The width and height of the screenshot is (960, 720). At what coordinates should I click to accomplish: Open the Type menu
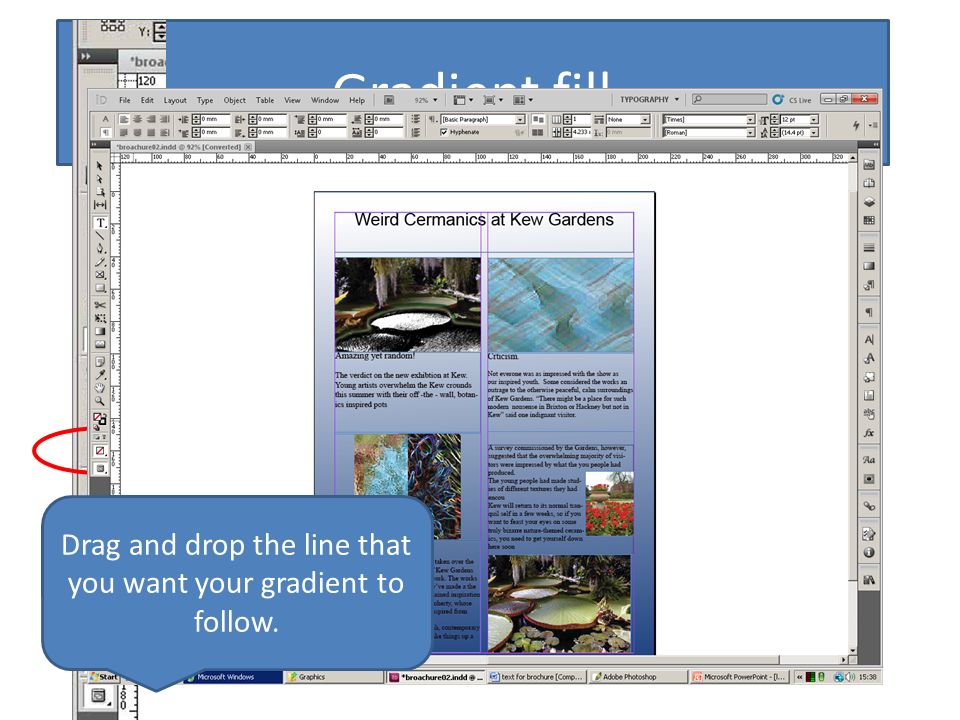point(205,100)
